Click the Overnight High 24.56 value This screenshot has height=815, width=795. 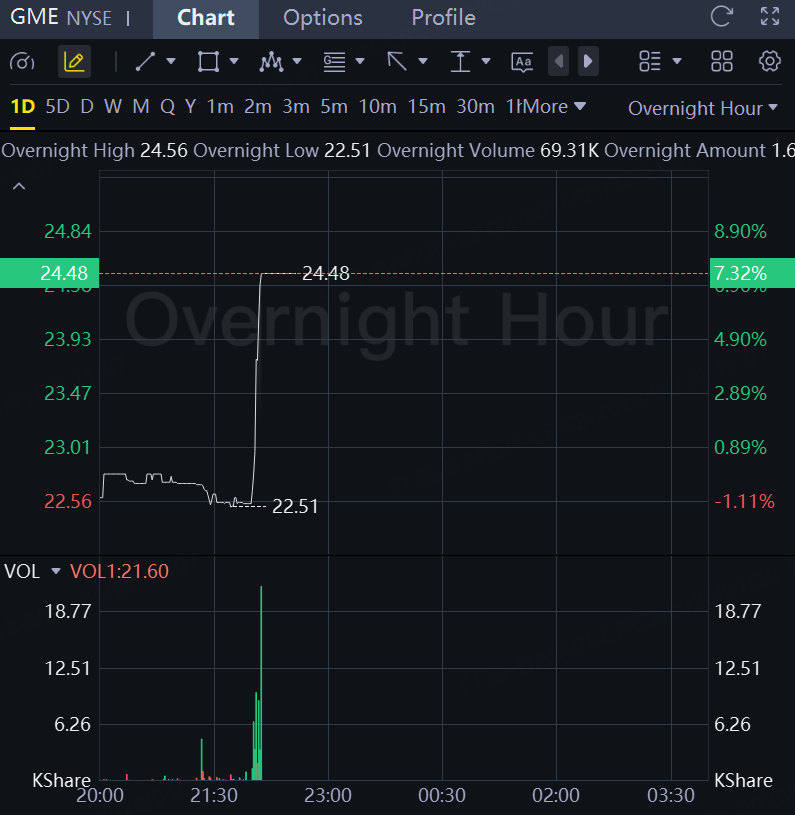164,151
